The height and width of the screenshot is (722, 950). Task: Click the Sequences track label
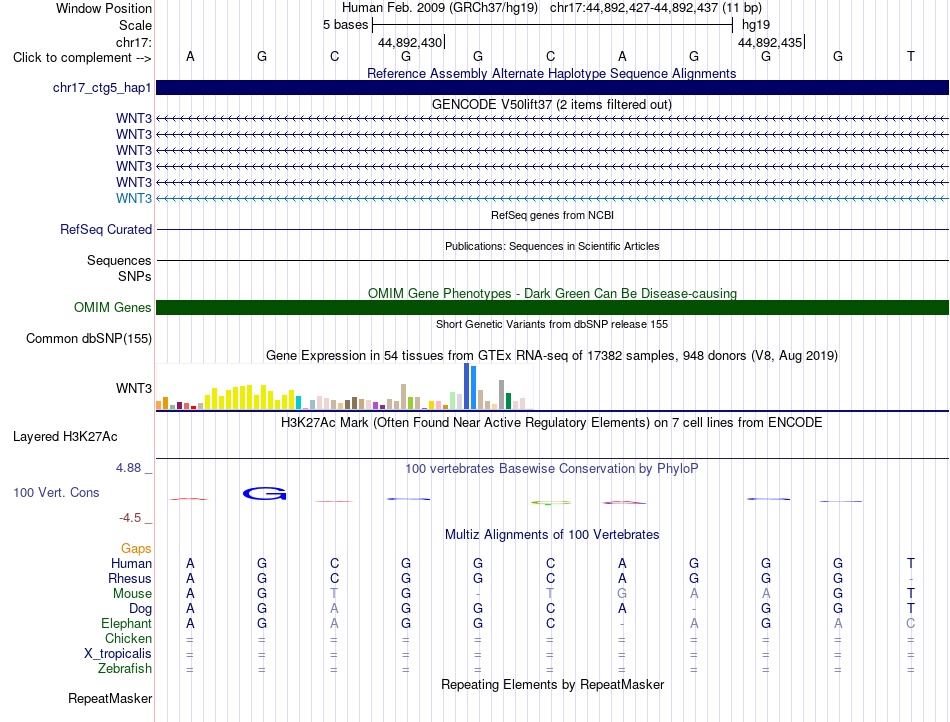119,260
